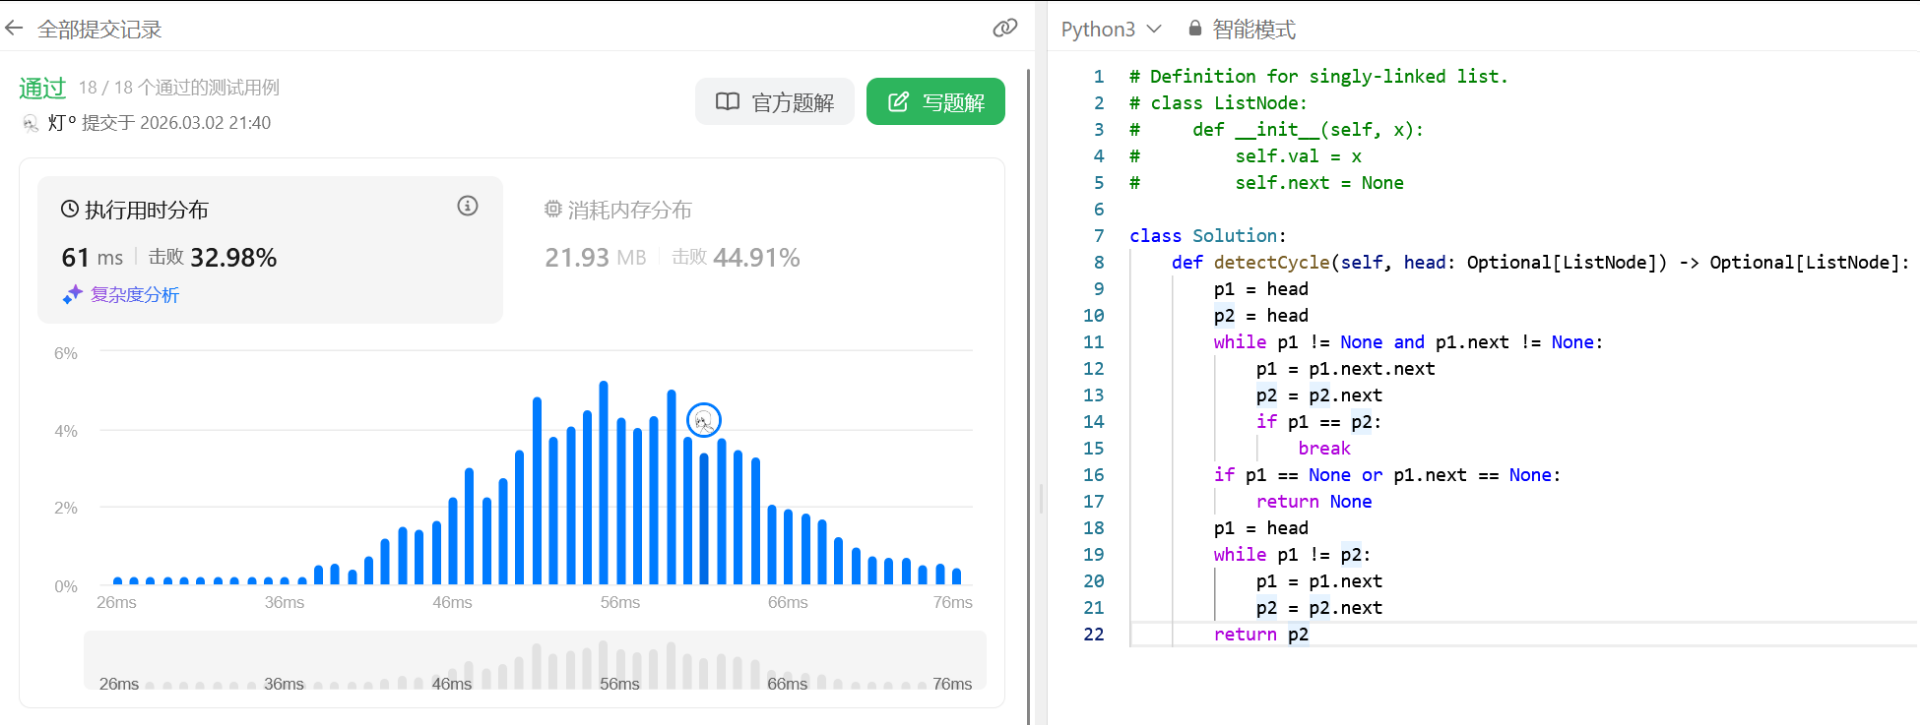Select the 执行用时分布 runtime card
1920x725 pixels.
click(x=269, y=249)
